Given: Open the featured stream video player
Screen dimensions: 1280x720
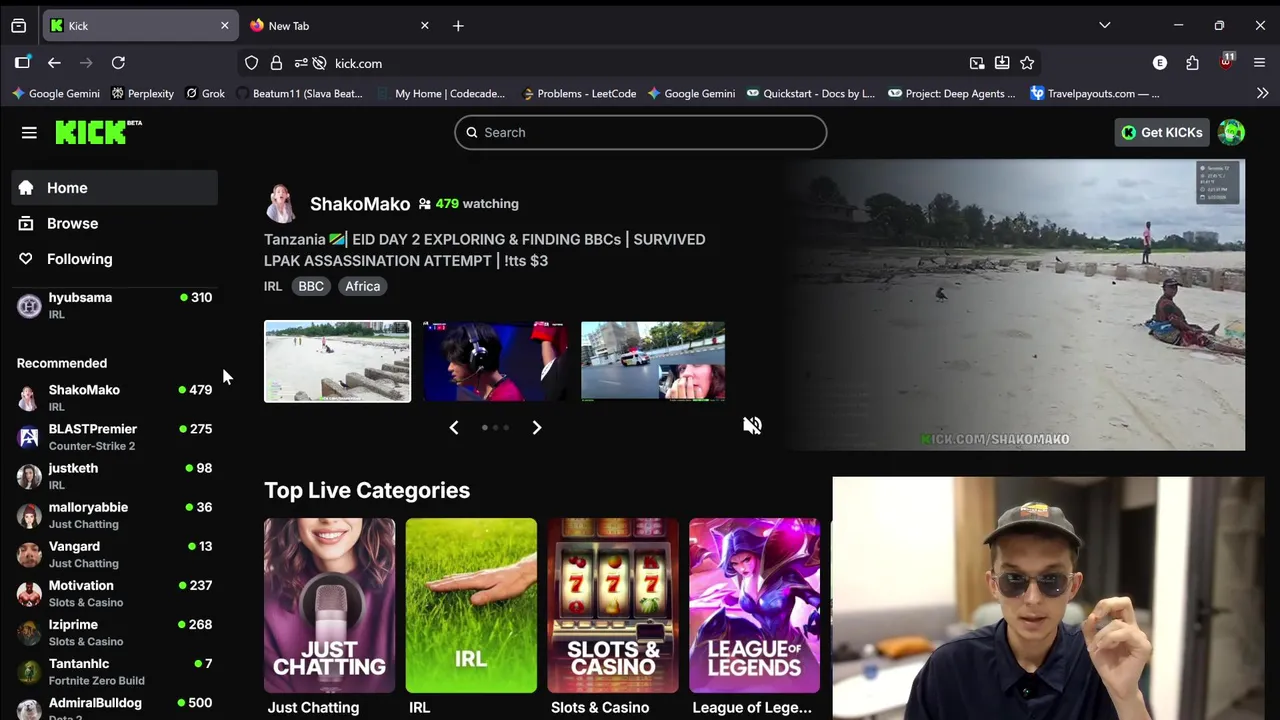Looking at the screenshot, I should coord(1016,305).
